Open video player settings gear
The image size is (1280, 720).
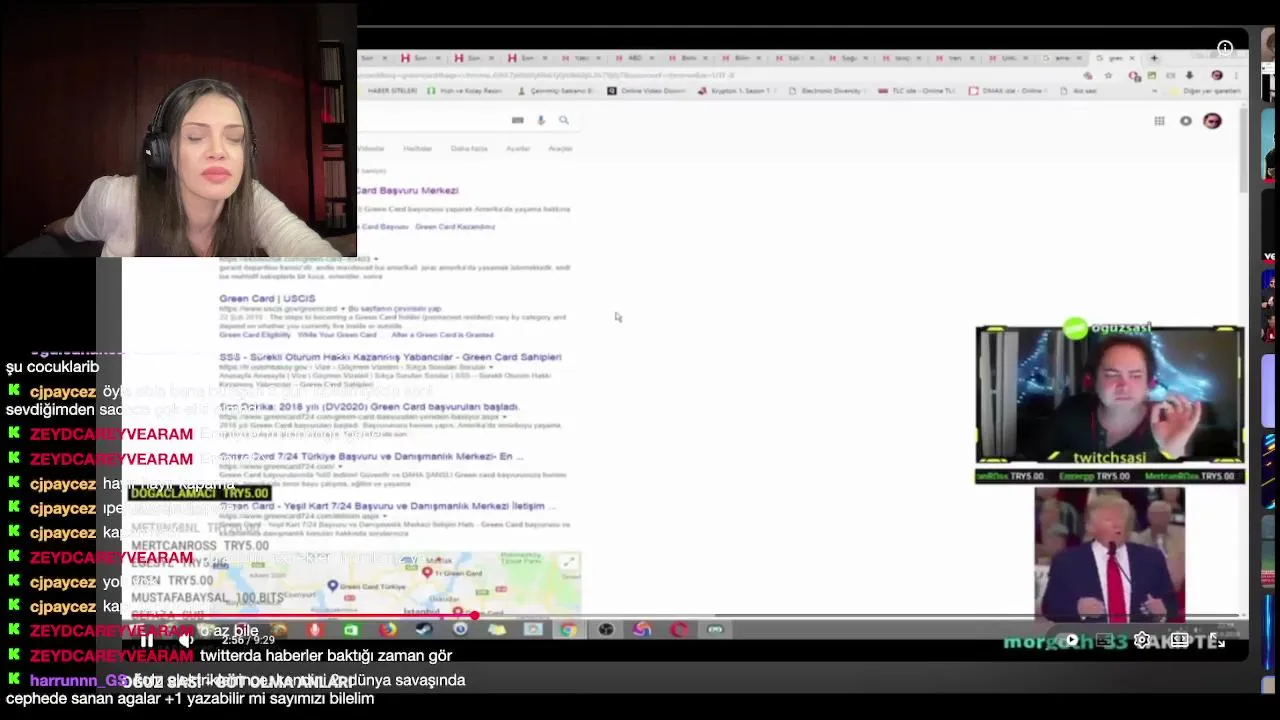pos(1142,640)
